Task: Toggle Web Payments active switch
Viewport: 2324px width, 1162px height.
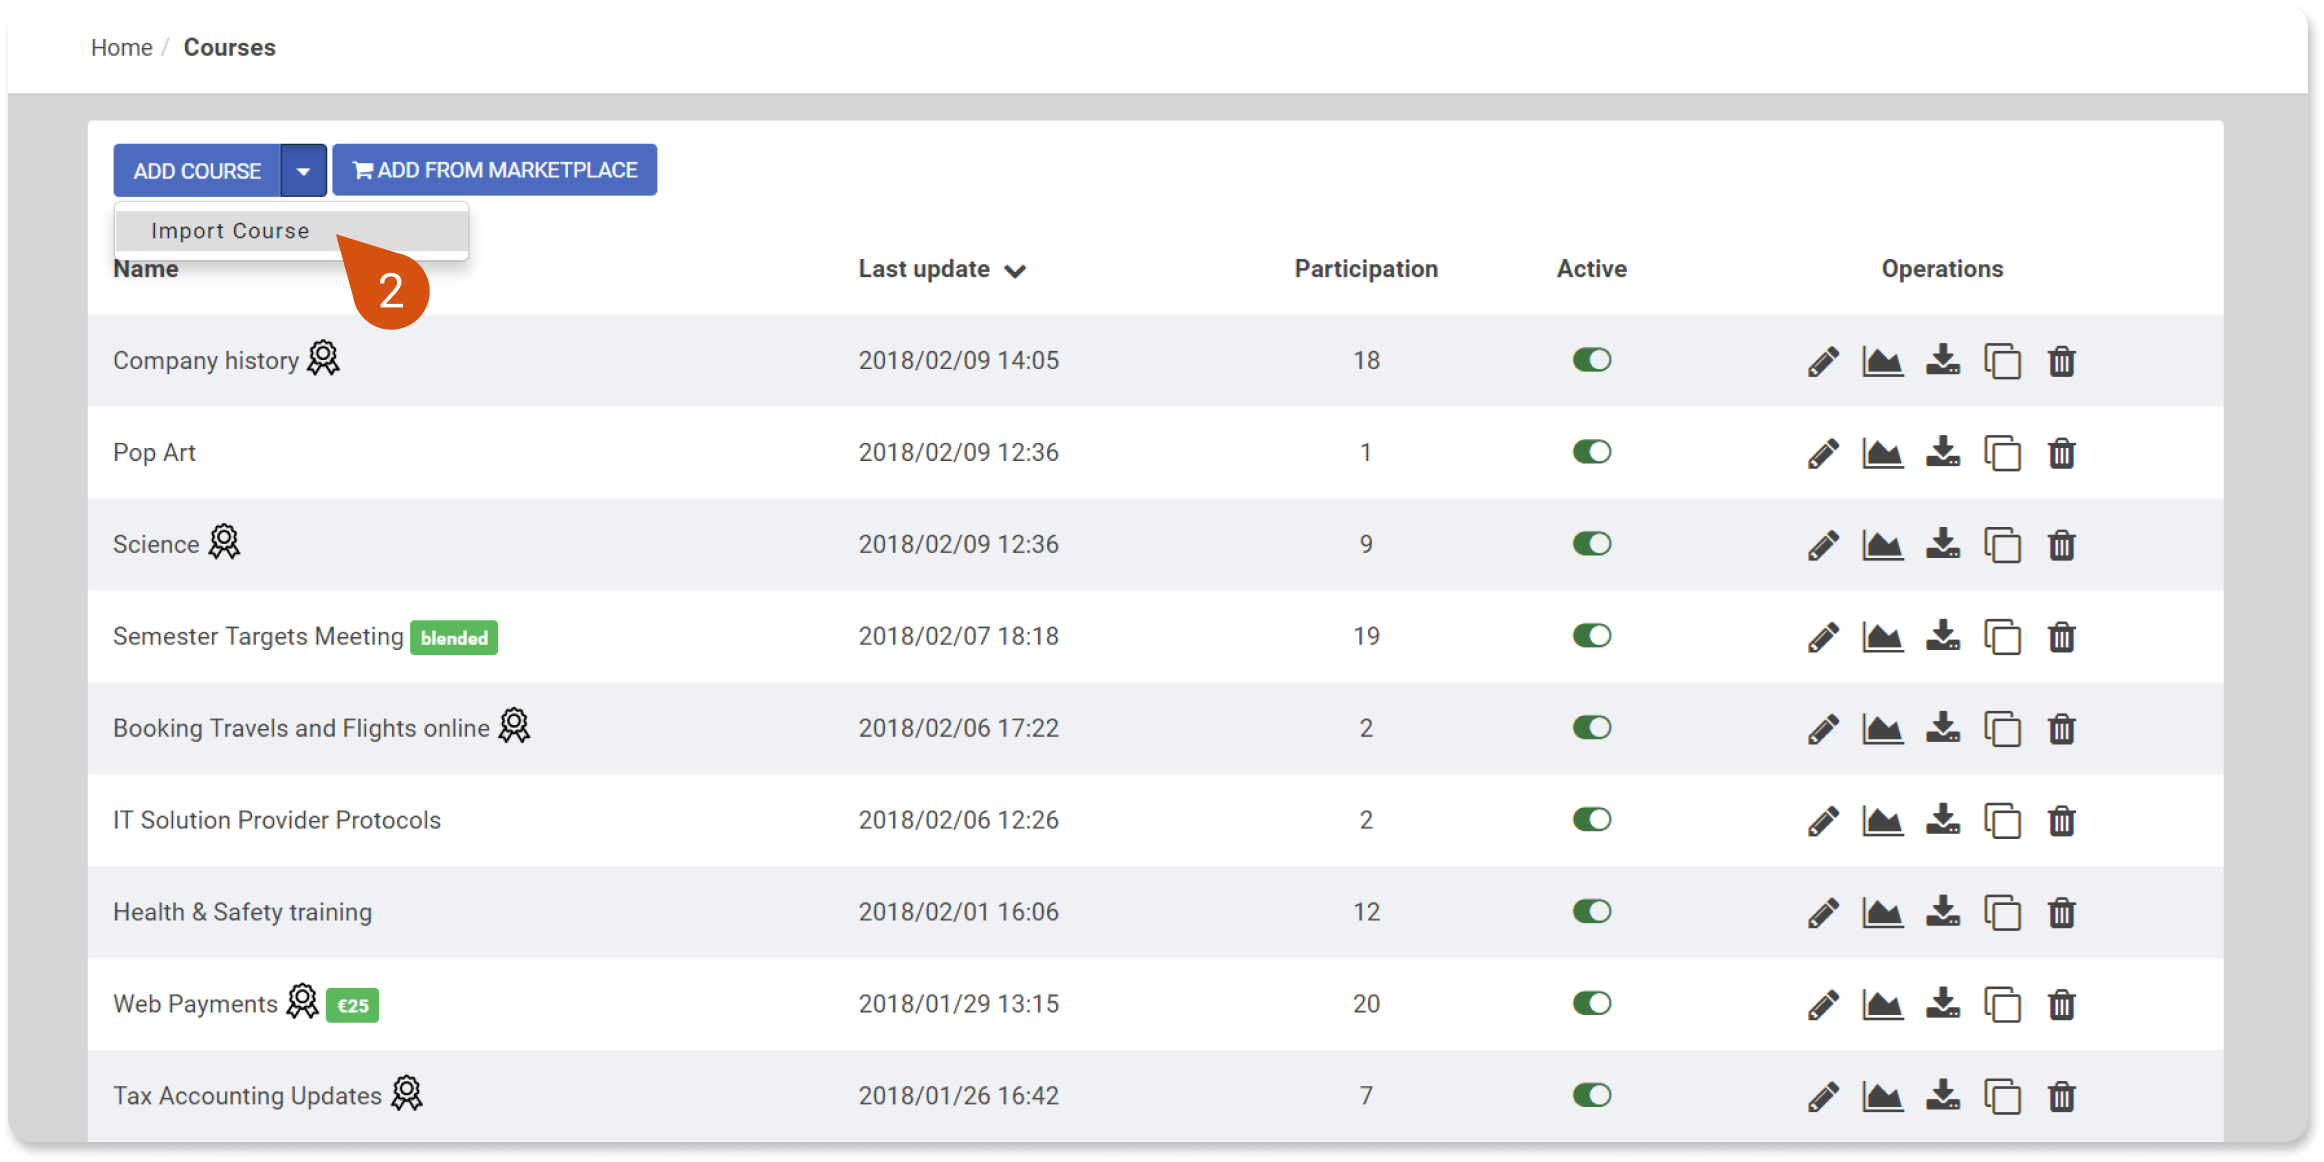Action: pyautogui.click(x=1591, y=1004)
